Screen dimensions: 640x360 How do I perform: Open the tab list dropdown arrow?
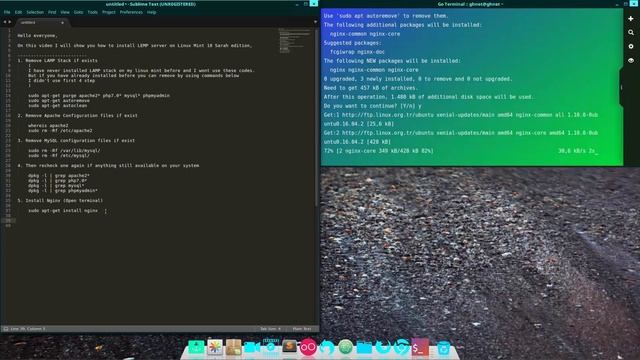click(x=315, y=22)
